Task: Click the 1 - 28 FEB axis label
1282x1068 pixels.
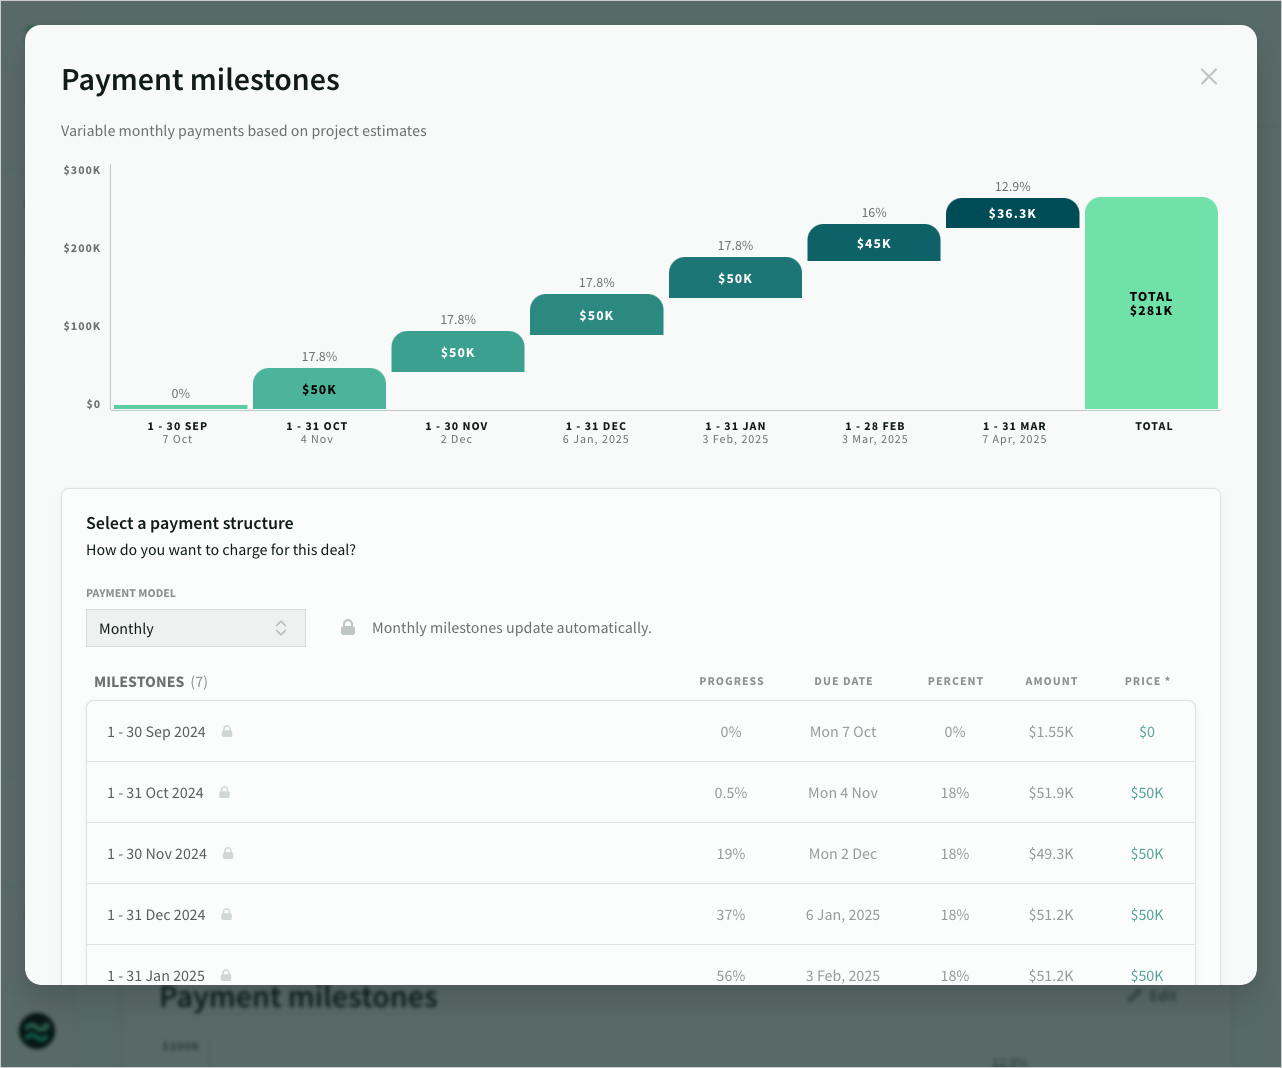Action: (x=875, y=426)
